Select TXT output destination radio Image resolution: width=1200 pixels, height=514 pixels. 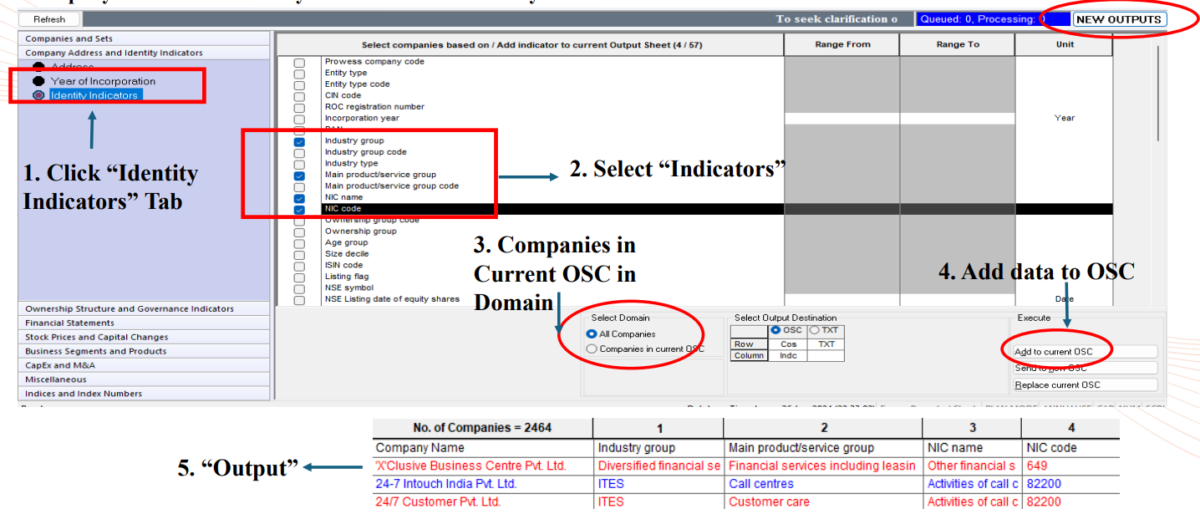813,330
